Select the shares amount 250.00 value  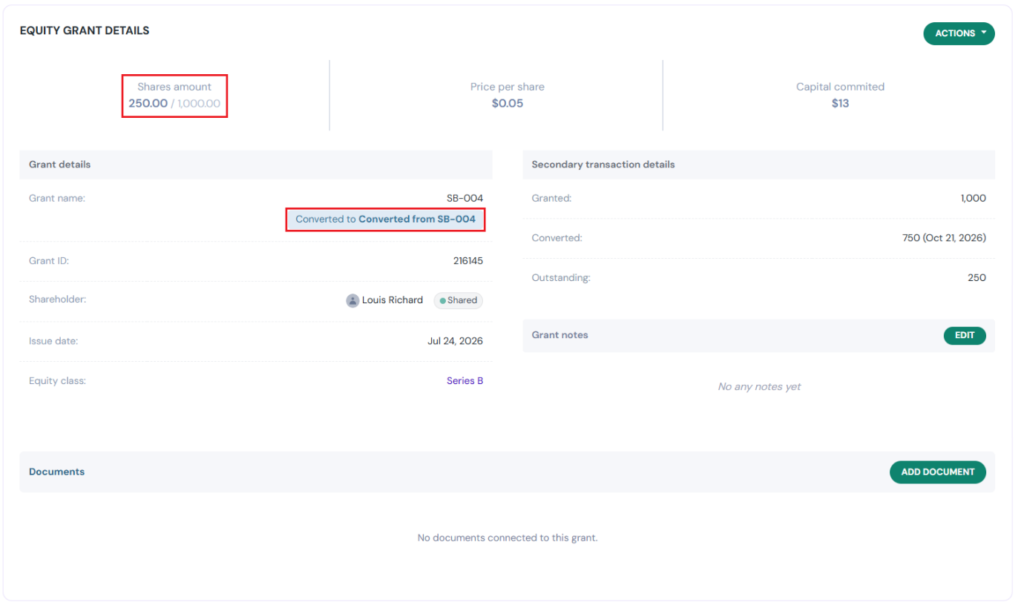click(x=148, y=103)
